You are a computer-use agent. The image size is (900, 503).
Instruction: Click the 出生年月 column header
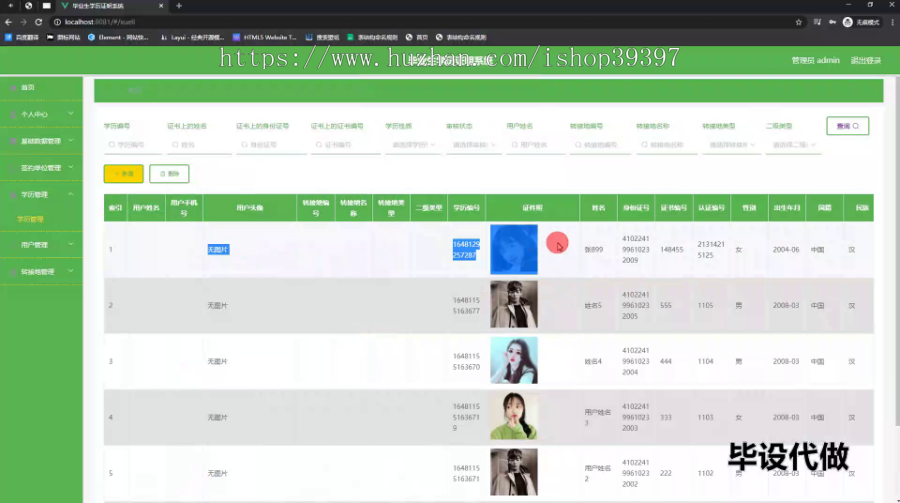(786, 208)
